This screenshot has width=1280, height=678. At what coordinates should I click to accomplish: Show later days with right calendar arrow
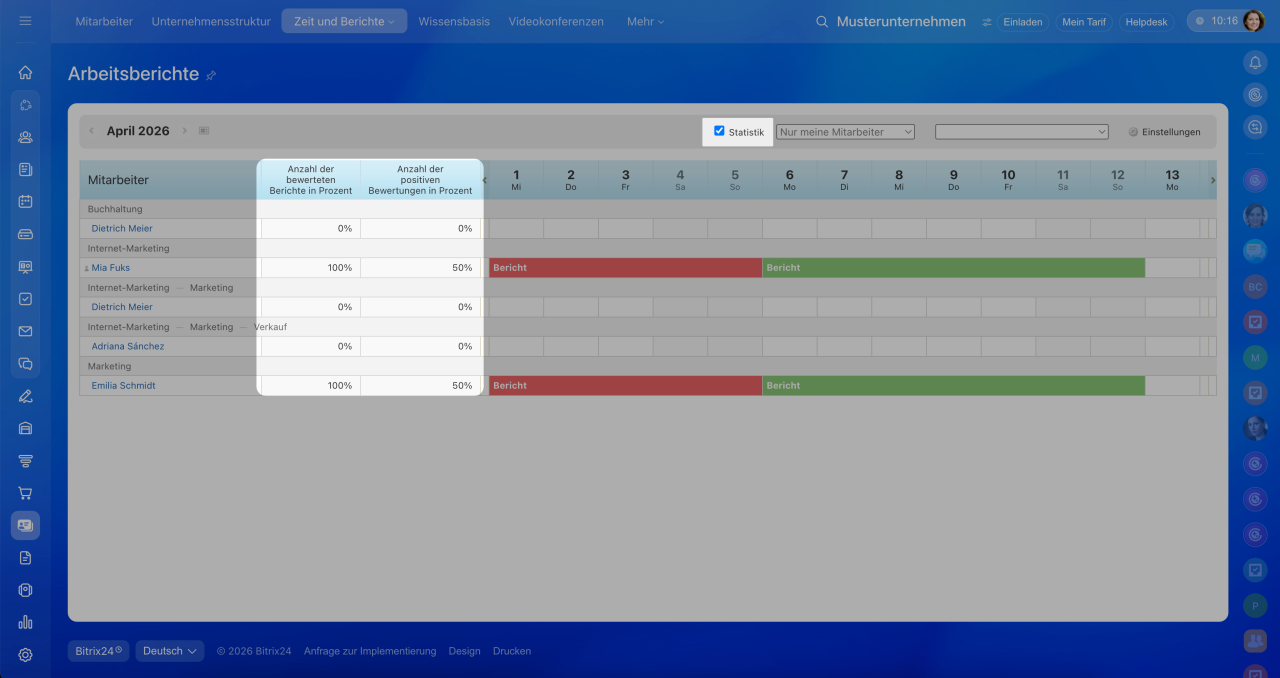click(1213, 180)
